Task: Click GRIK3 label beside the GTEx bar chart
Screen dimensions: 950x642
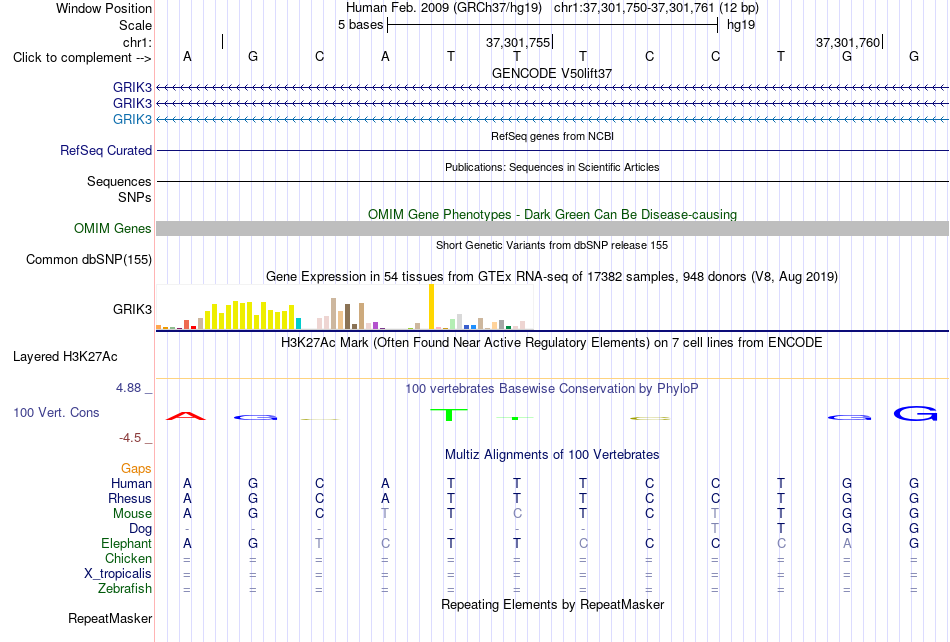Action: pyautogui.click(x=132, y=309)
